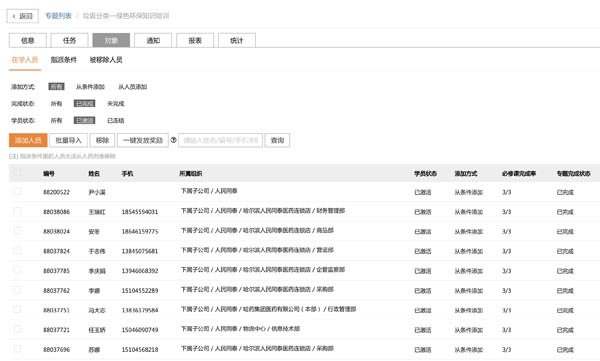Click the 移除 button

tap(102, 140)
